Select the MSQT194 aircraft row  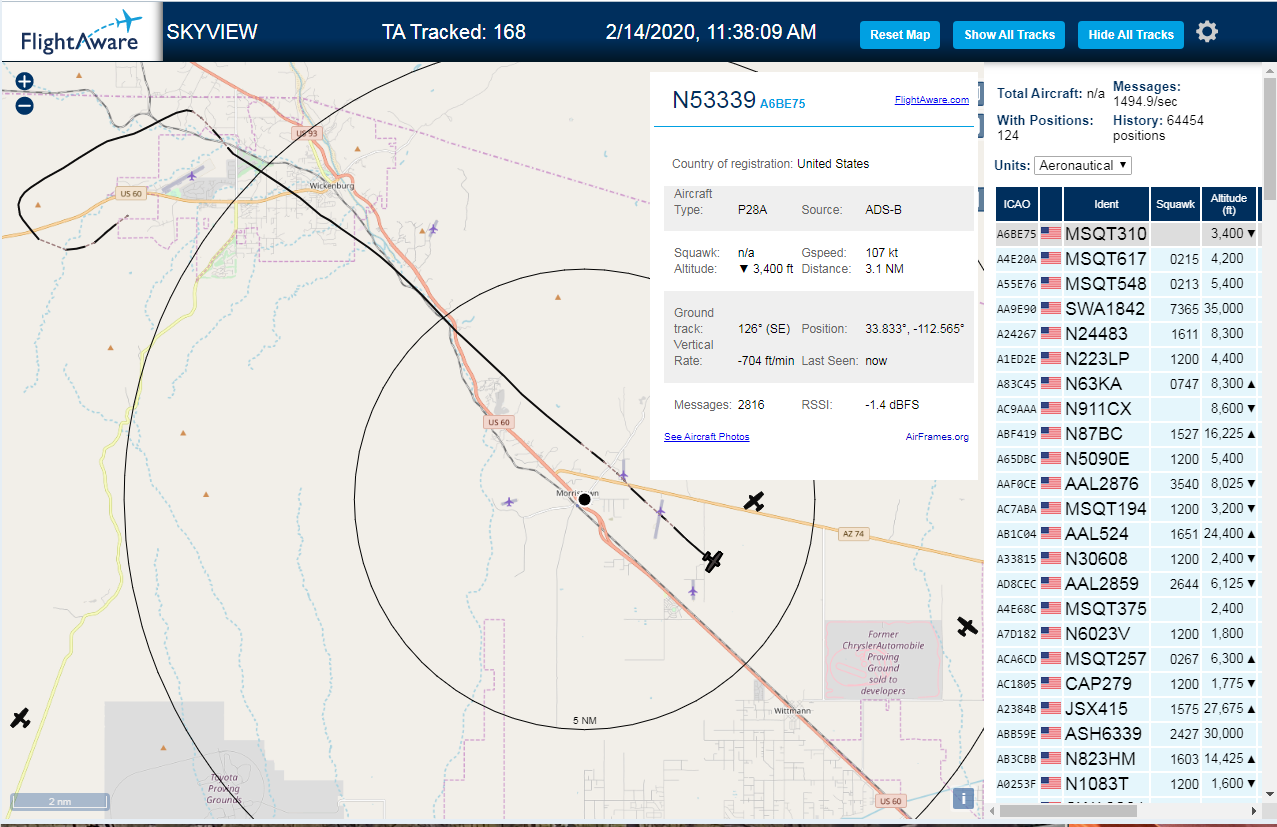point(1127,509)
